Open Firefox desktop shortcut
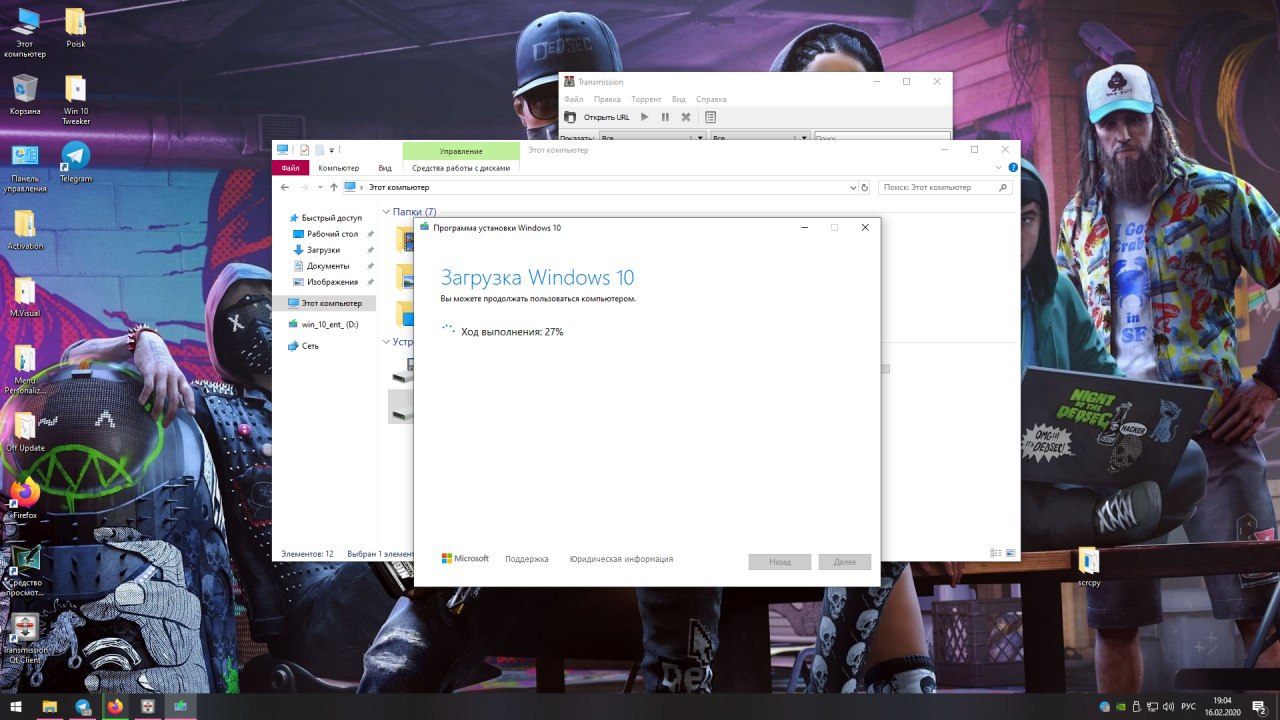The image size is (1280, 720). pyautogui.click(x=25, y=498)
